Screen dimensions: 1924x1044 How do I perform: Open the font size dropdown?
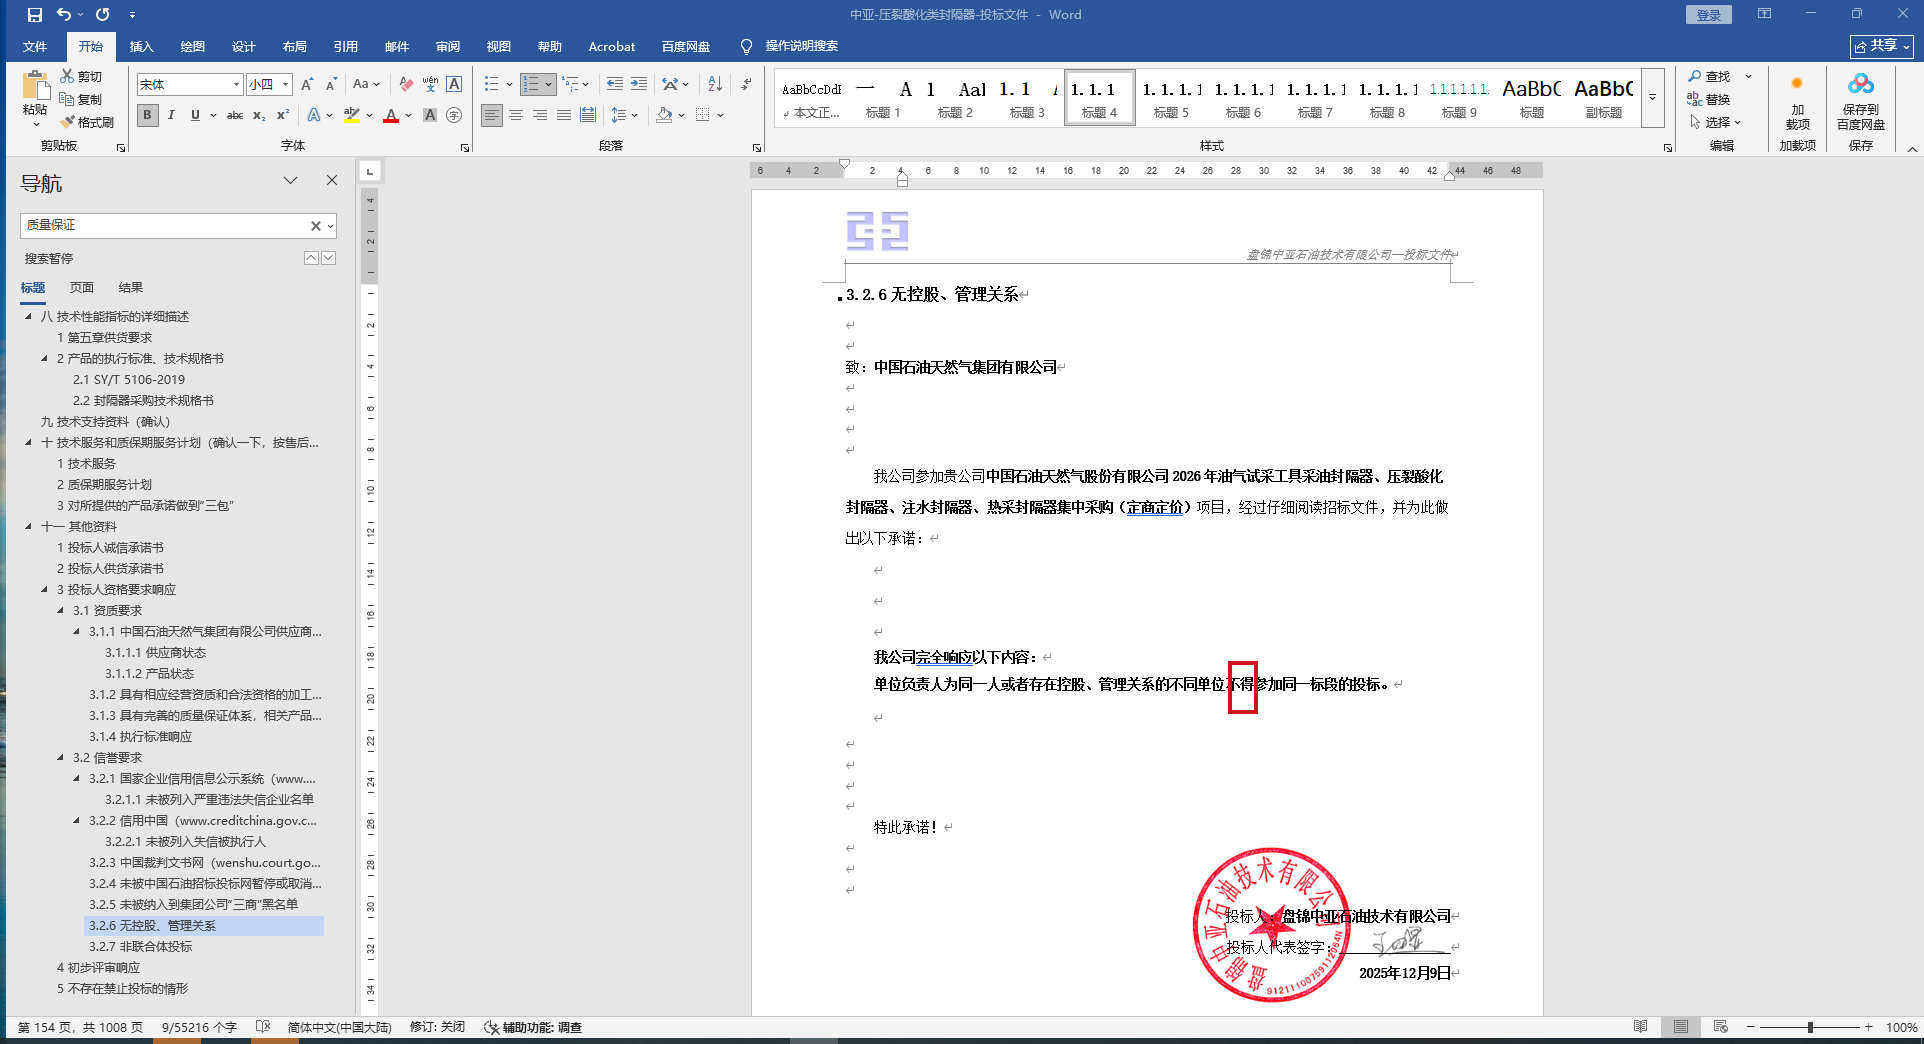285,85
